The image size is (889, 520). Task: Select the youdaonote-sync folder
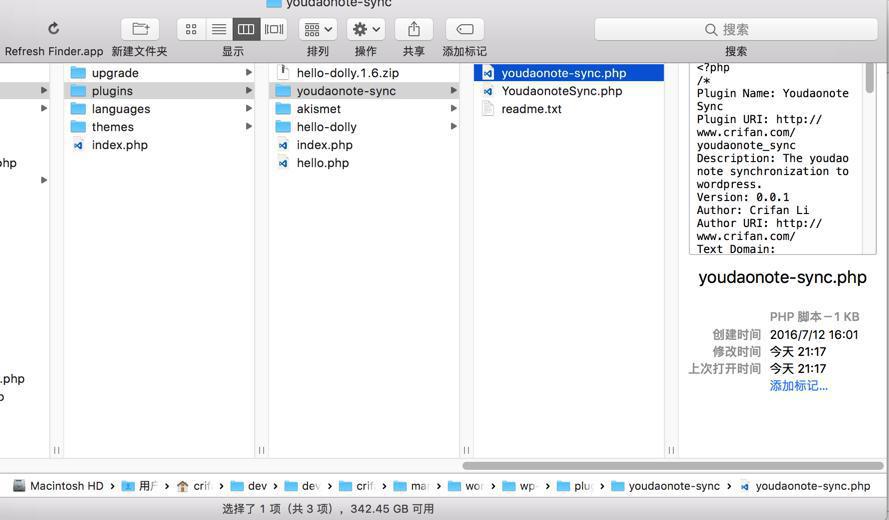(363, 91)
